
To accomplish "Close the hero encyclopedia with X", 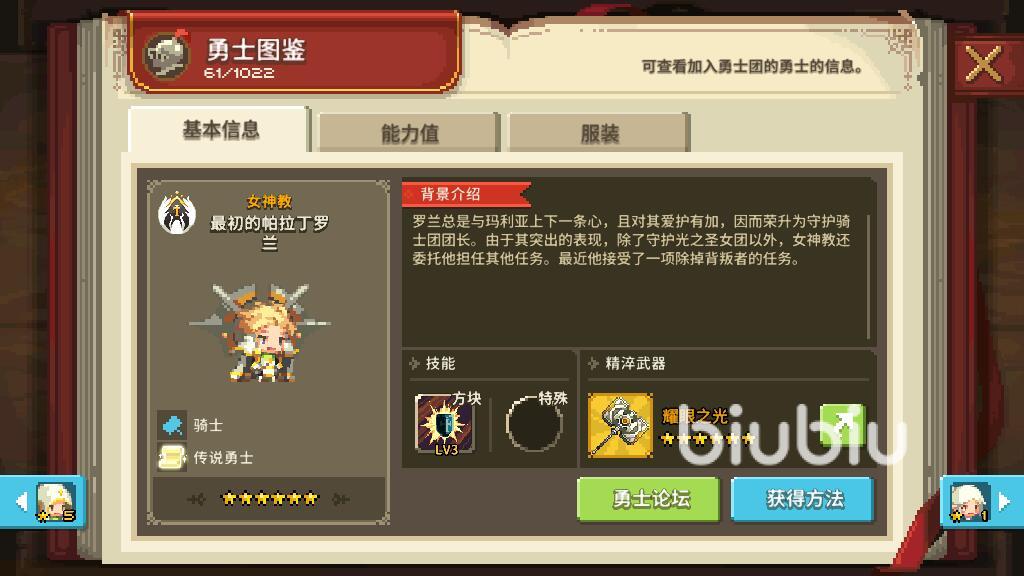I will 983,64.
